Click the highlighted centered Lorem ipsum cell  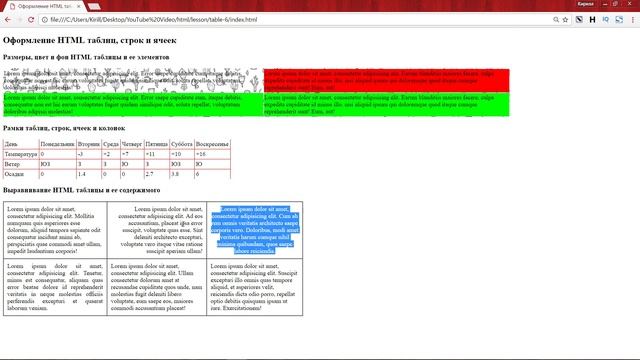click(x=255, y=230)
